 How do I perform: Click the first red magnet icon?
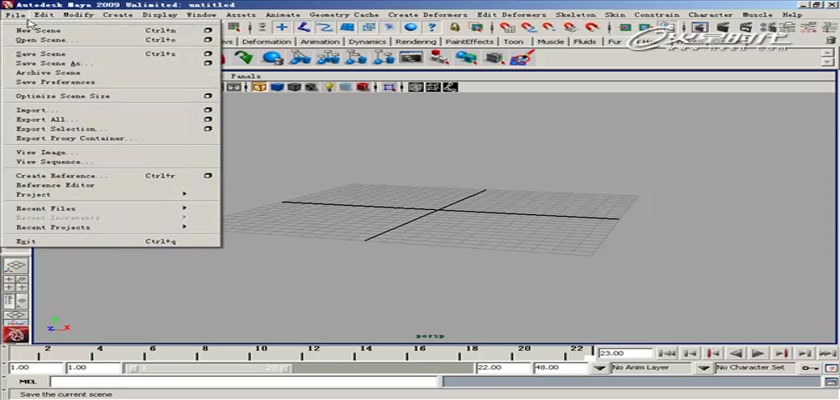pos(506,27)
